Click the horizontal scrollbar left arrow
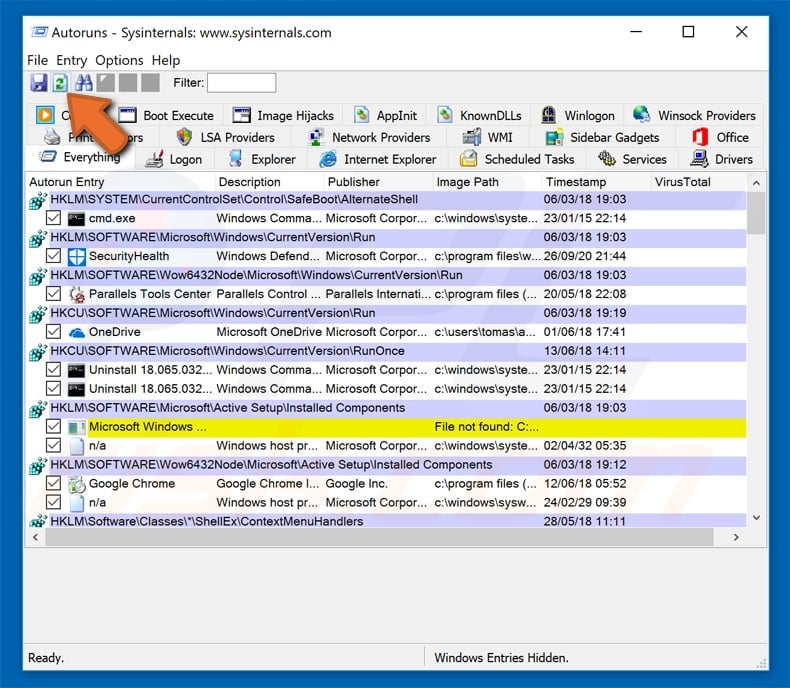 [35, 537]
